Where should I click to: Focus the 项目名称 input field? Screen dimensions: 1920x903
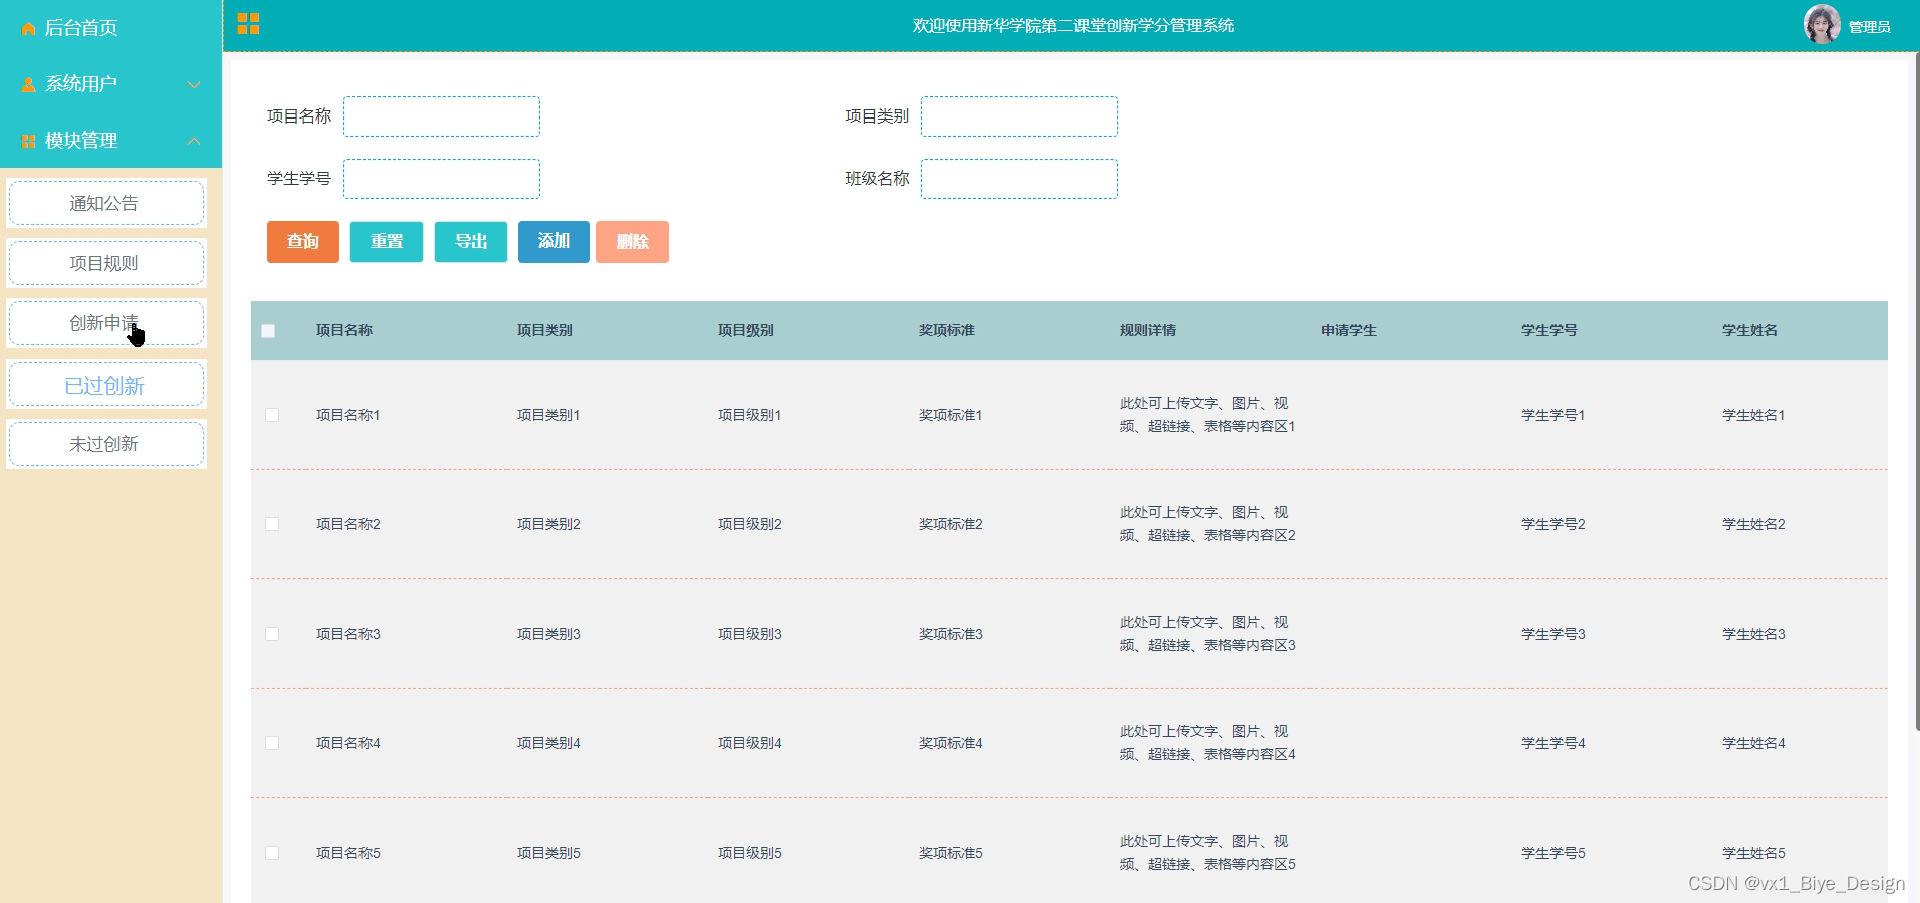point(441,116)
